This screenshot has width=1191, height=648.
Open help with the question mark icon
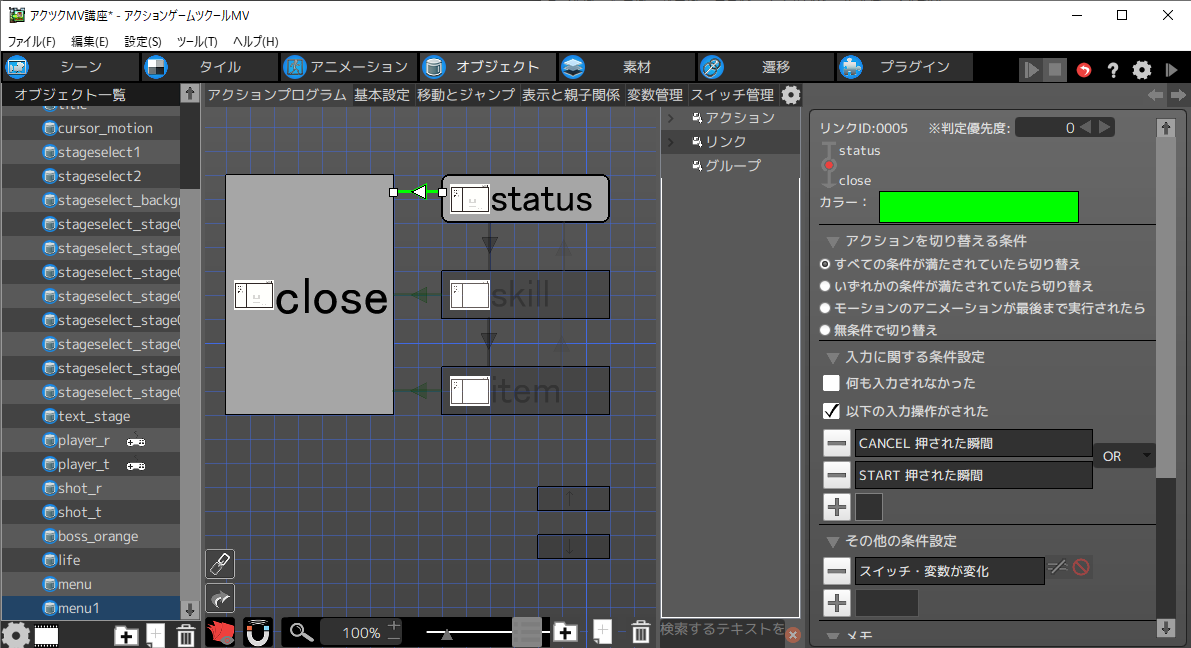click(x=1112, y=70)
